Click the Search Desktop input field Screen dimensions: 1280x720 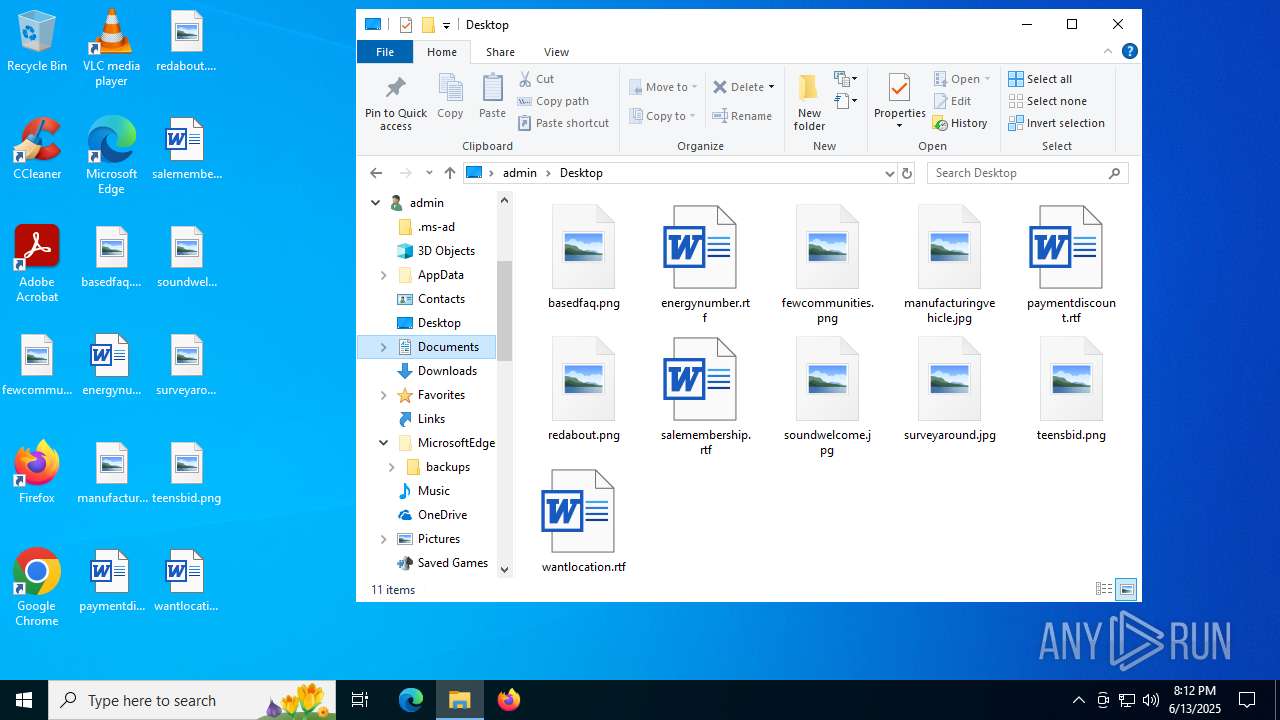1018,173
